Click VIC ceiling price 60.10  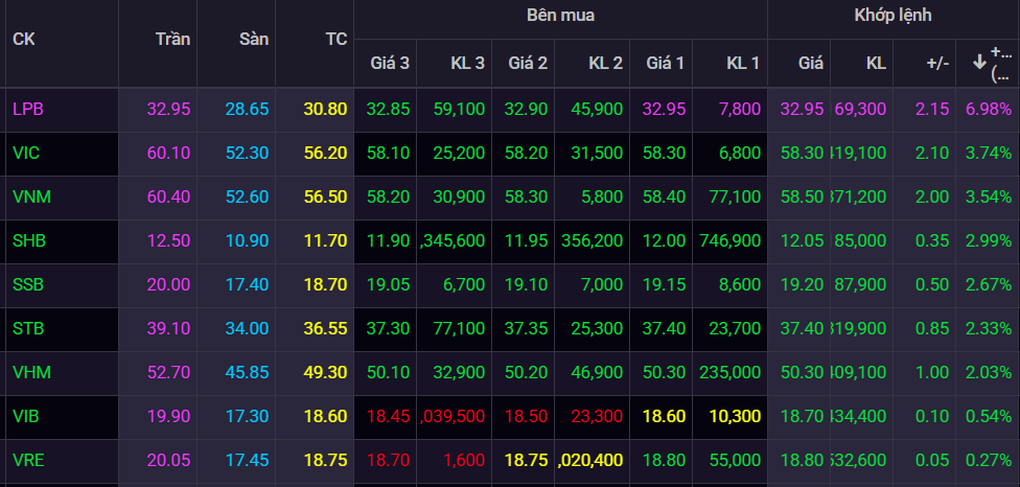(x=168, y=153)
